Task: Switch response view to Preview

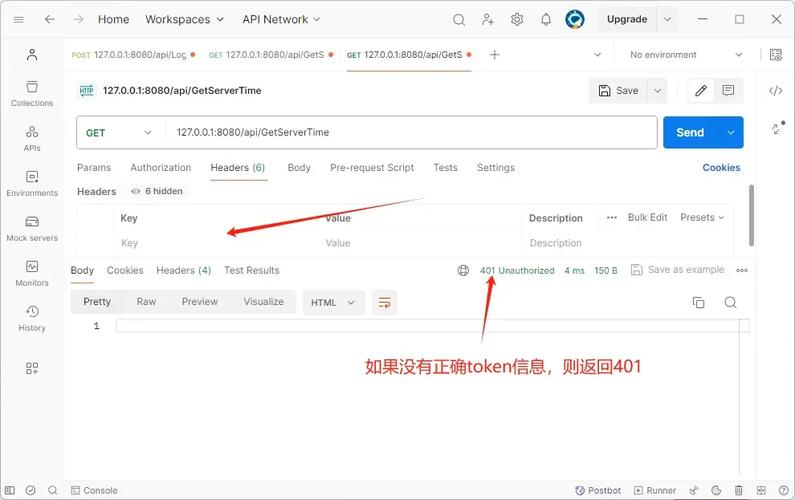Action: pos(200,302)
